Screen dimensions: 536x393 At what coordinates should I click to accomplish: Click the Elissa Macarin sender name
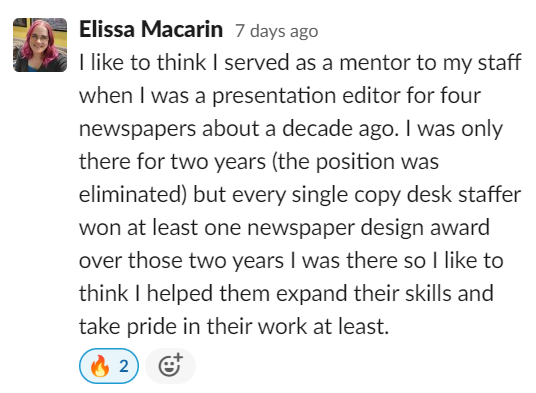point(151,29)
